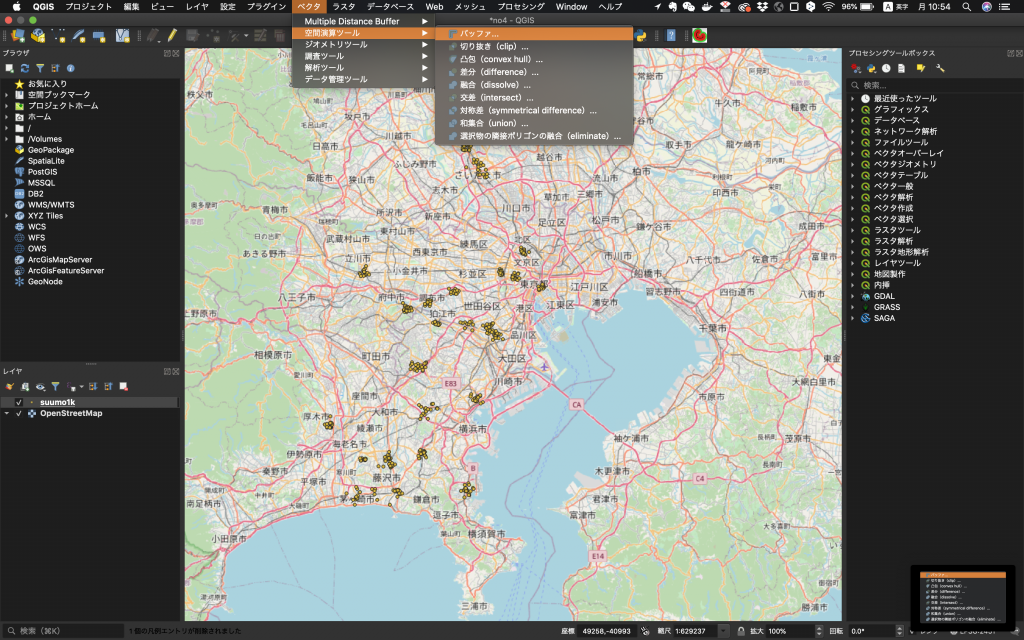
Task: Refresh the Browser panel
Action: [x=25, y=68]
